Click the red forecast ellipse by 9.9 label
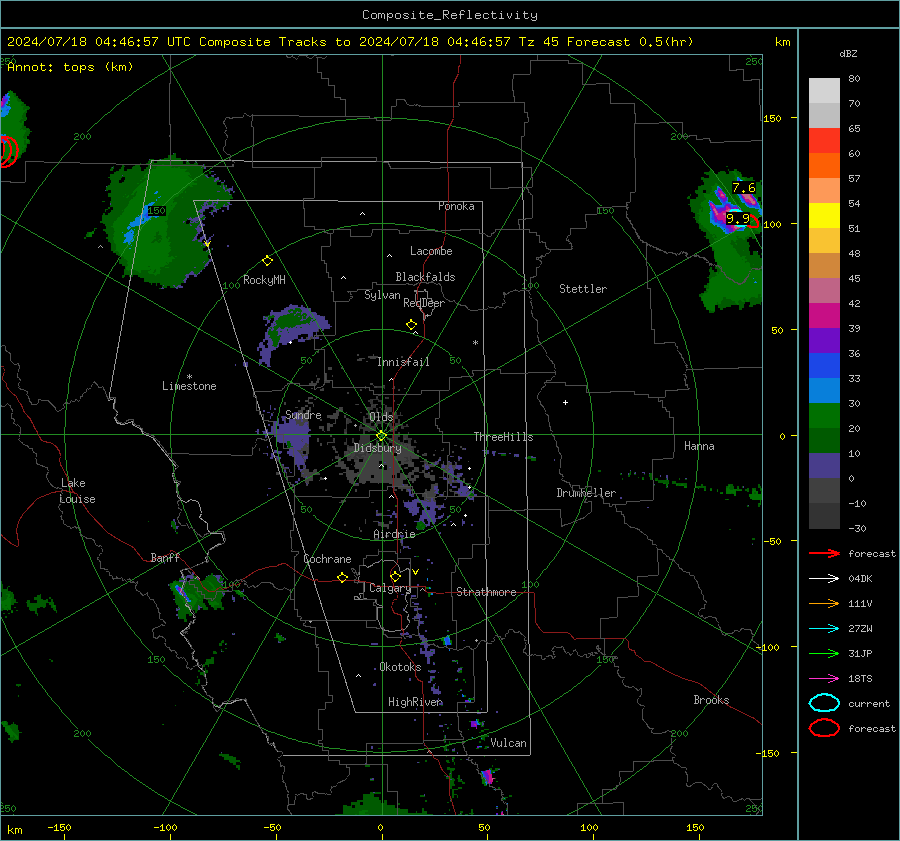The height and width of the screenshot is (841, 900). pos(753,223)
